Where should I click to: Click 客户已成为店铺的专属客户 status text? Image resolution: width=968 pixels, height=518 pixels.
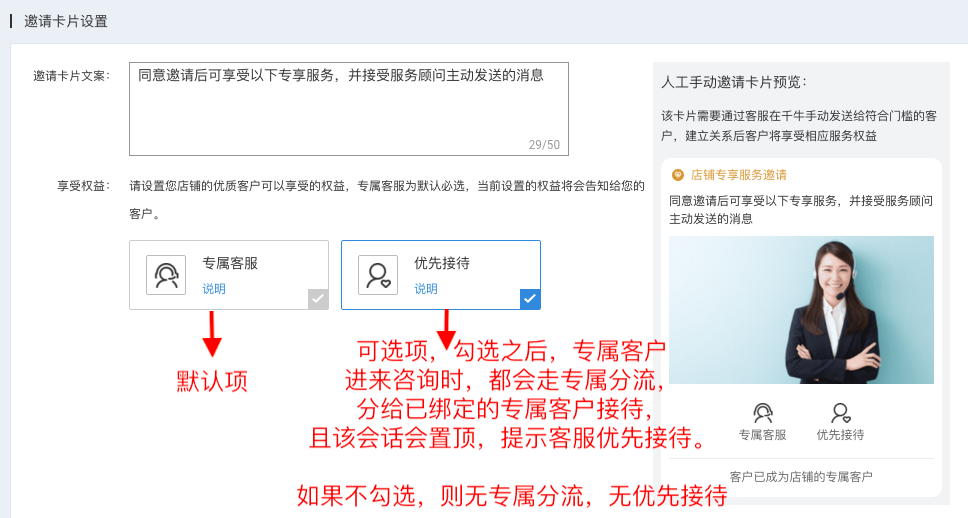click(801, 477)
